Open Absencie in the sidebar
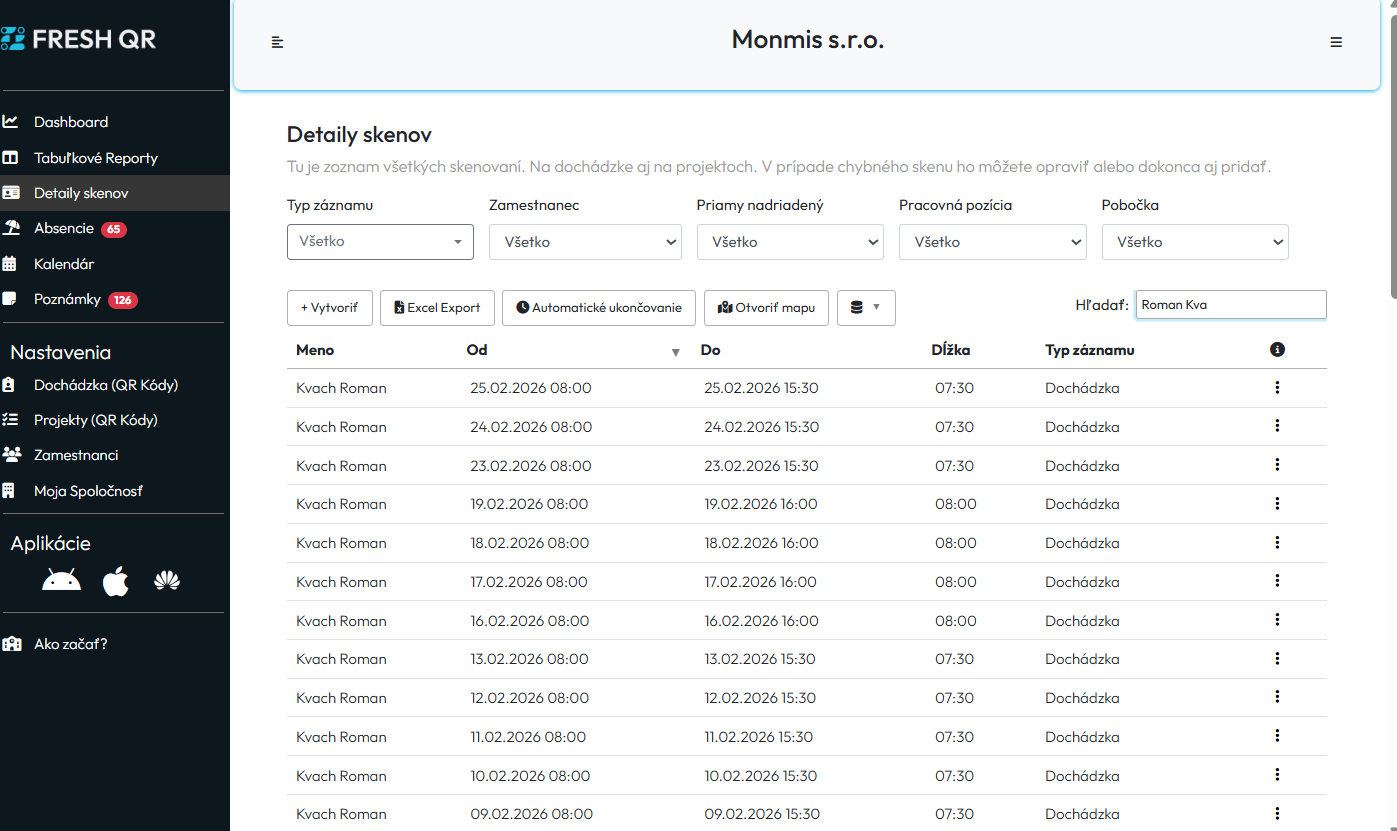Screen dimensions: 1397x831 pos(64,229)
